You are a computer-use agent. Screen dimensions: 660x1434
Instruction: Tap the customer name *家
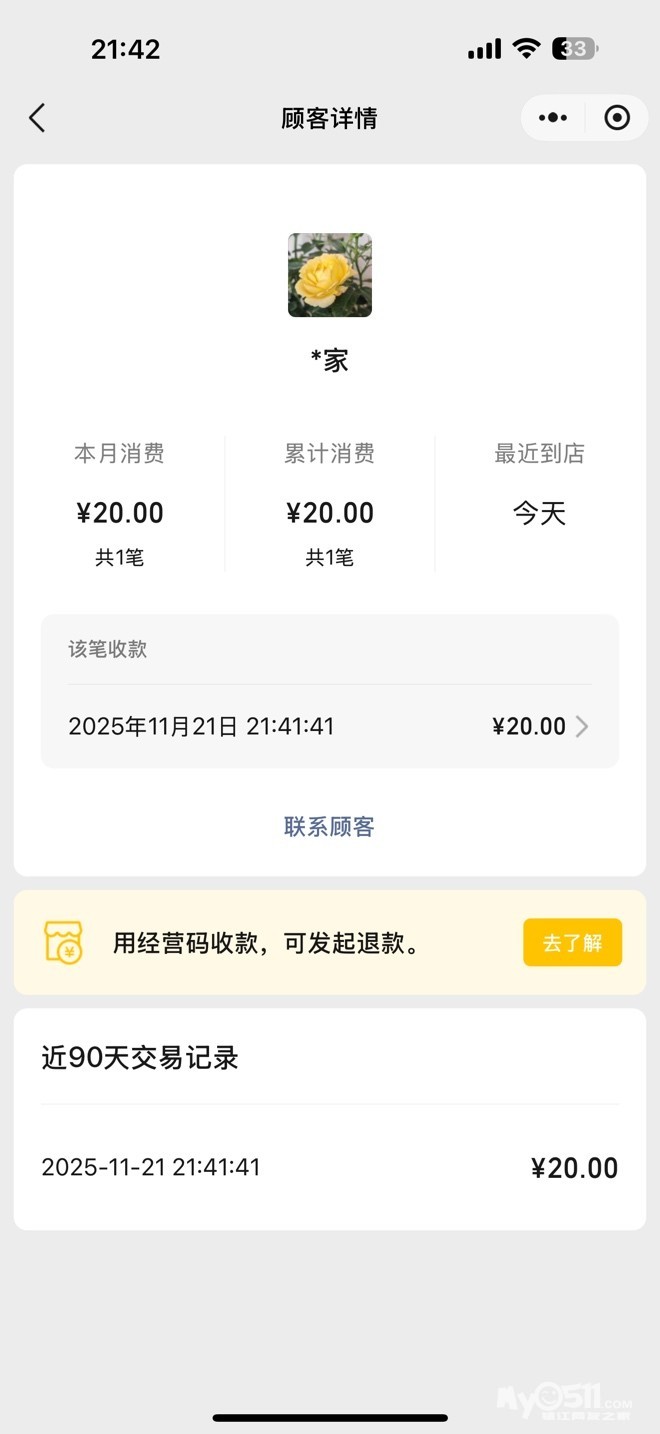click(x=330, y=360)
